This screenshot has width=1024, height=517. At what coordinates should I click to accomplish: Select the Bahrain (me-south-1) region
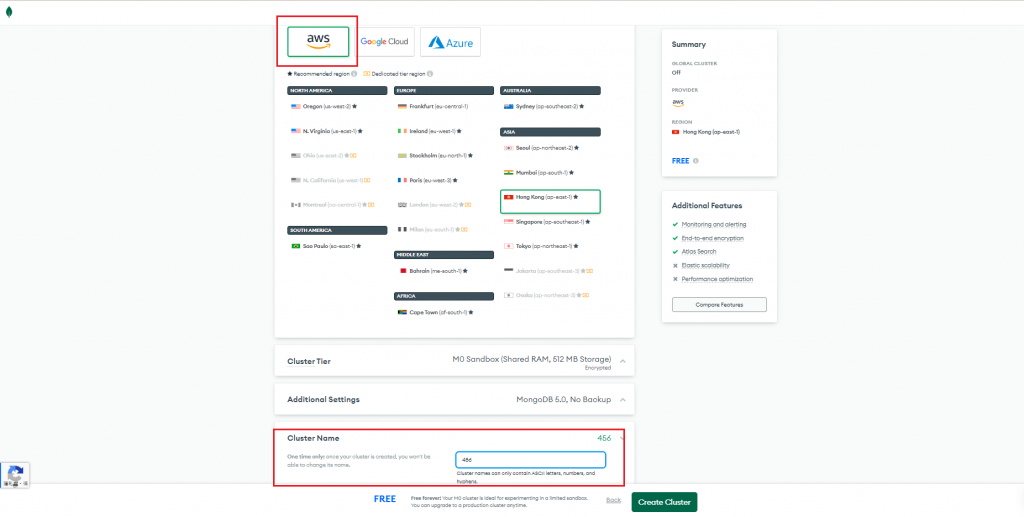click(433, 271)
